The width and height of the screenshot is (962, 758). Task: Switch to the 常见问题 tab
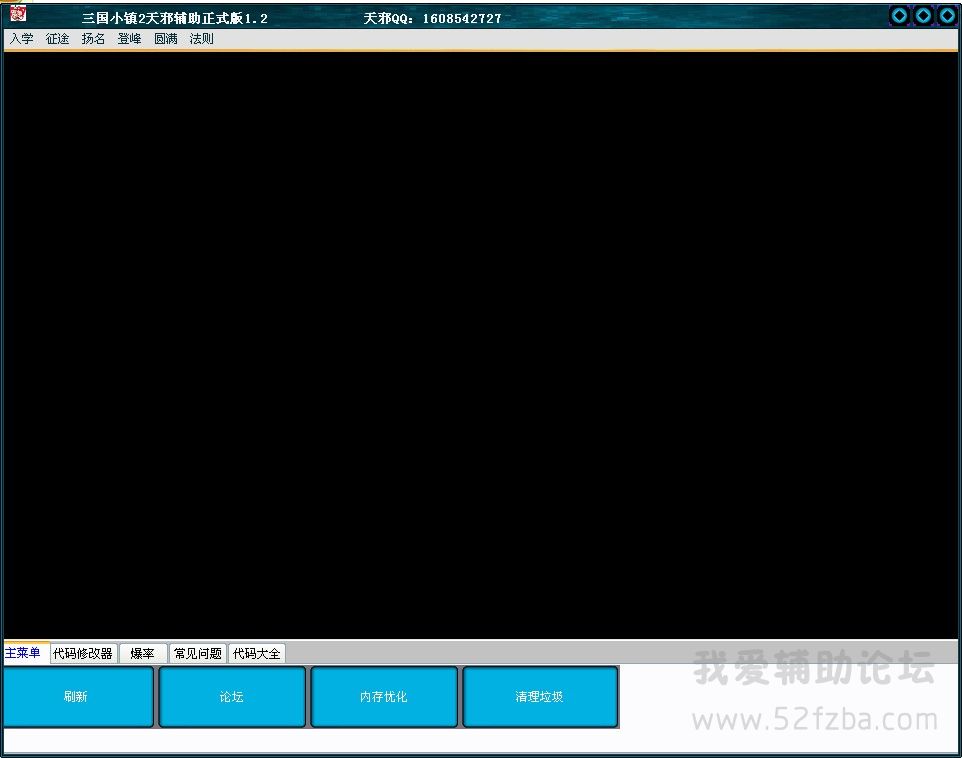(198, 654)
